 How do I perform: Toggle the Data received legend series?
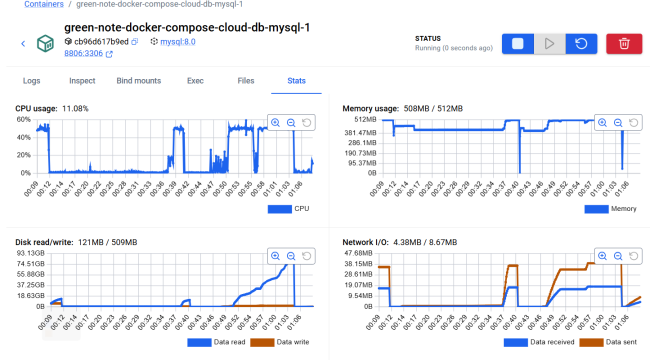click(539, 342)
